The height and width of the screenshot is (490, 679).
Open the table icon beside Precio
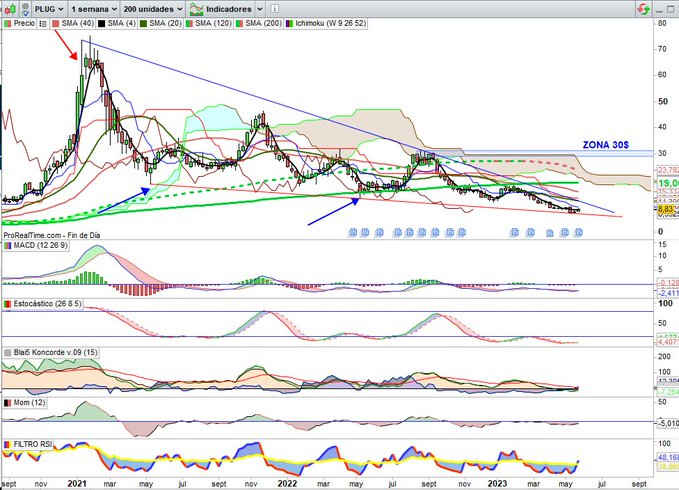click(x=42, y=24)
